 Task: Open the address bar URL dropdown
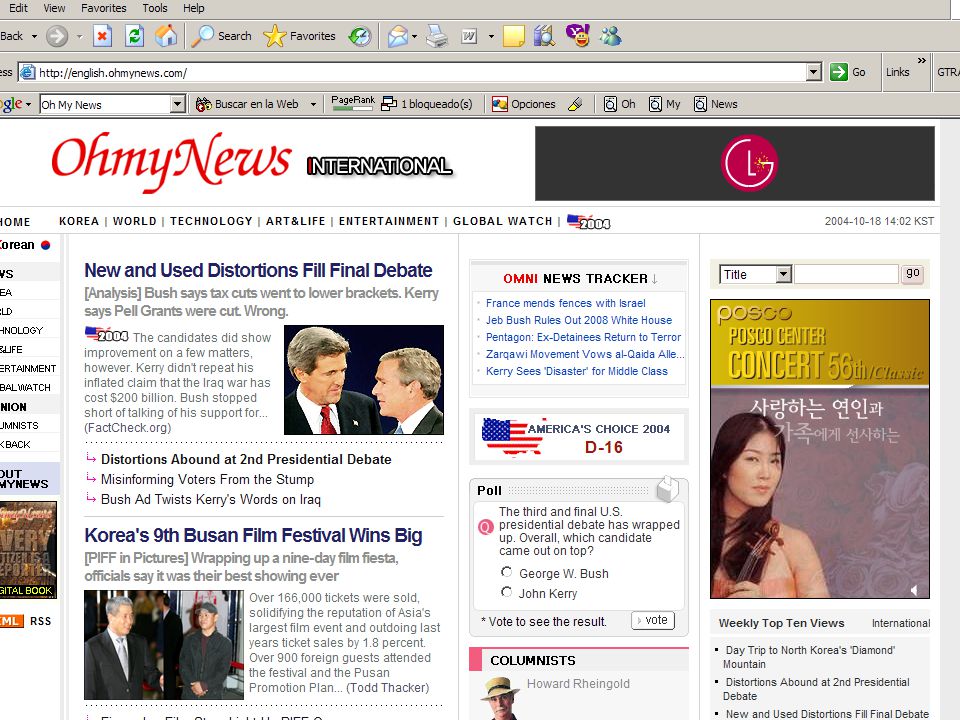(x=813, y=72)
